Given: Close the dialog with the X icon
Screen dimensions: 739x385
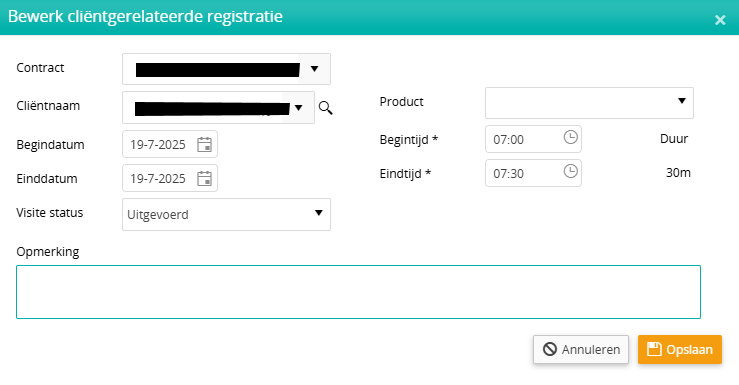Looking at the screenshot, I should pos(720,20).
